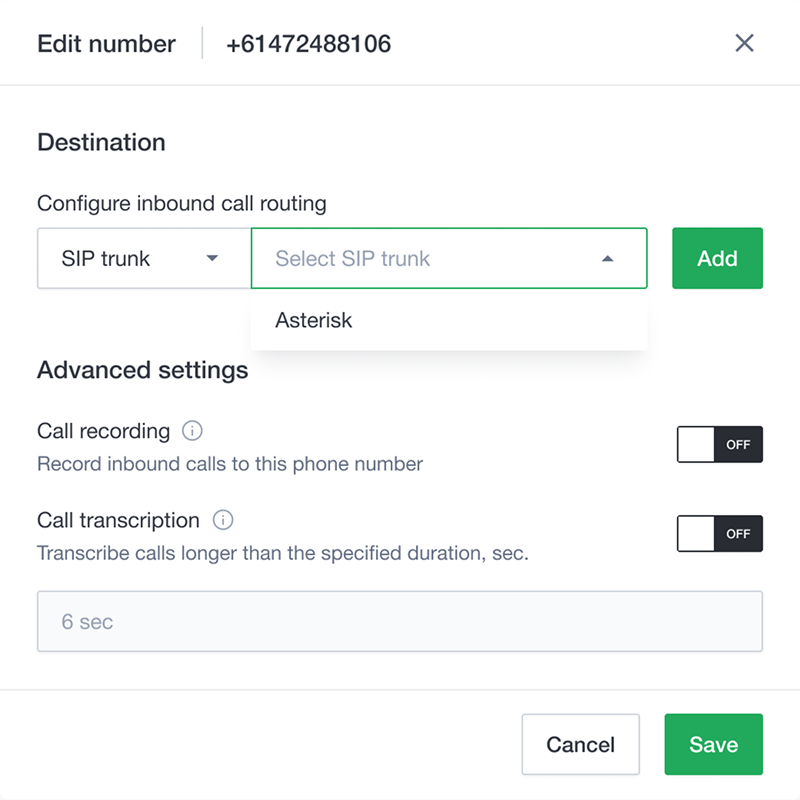800x800 pixels.
Task: Click the SIP trunk dropdown caret
Action: pos(213,258)
